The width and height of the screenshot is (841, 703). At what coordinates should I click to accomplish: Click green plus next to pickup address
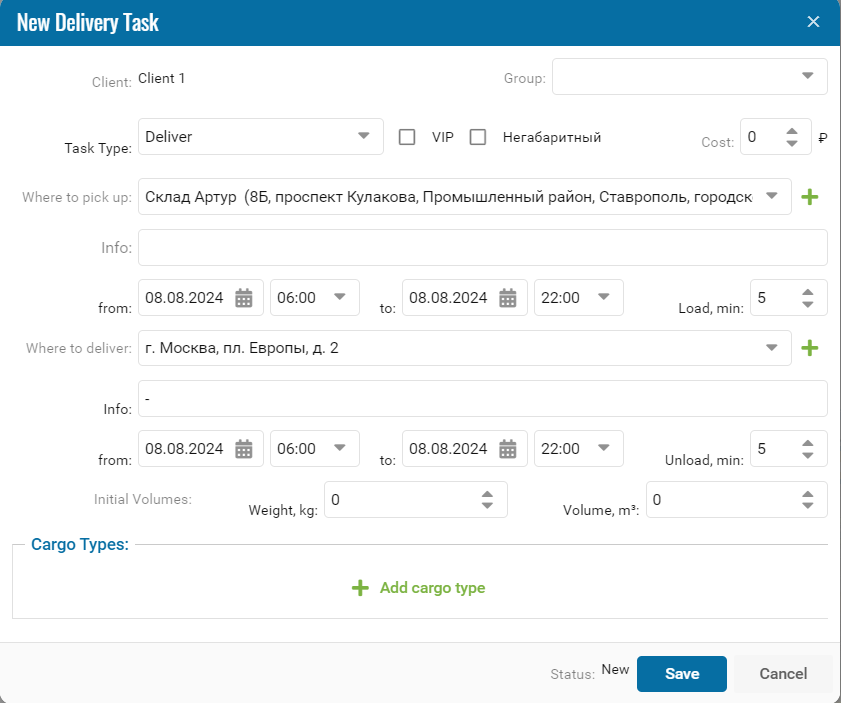[810, 197]
